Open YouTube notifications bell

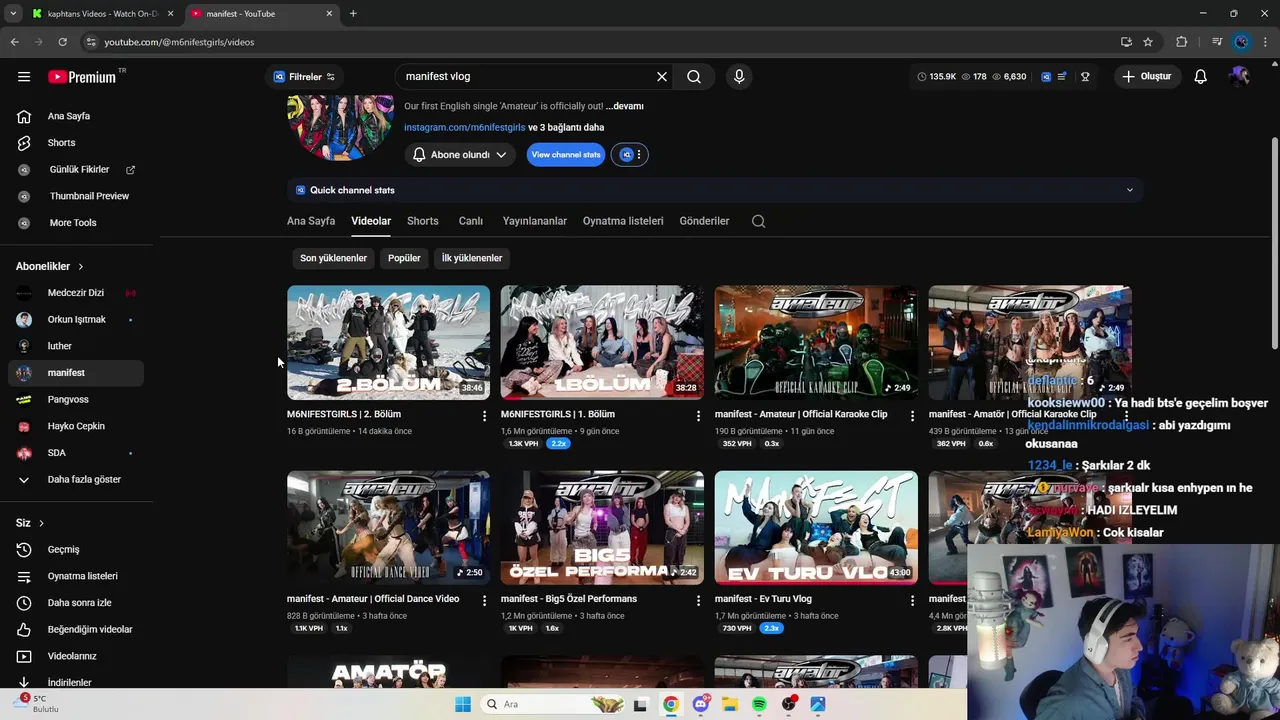click(1201, 77)
